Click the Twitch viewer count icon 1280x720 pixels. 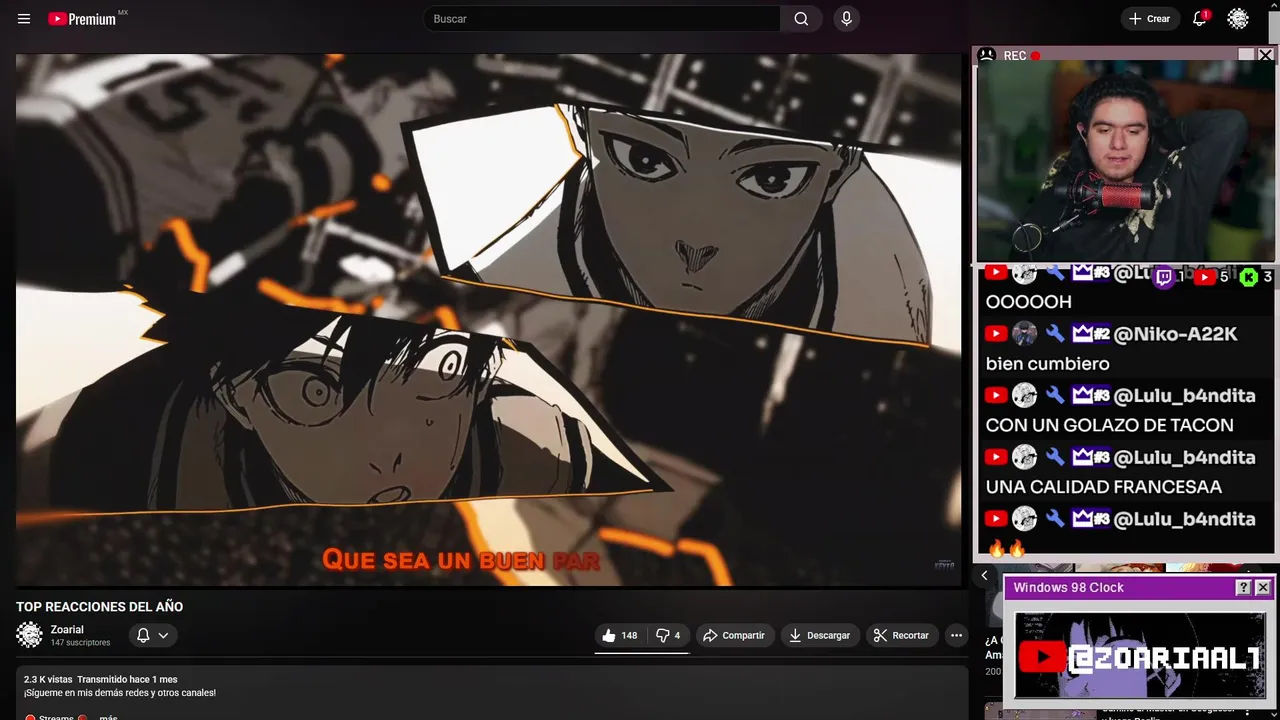point(1163,277)
